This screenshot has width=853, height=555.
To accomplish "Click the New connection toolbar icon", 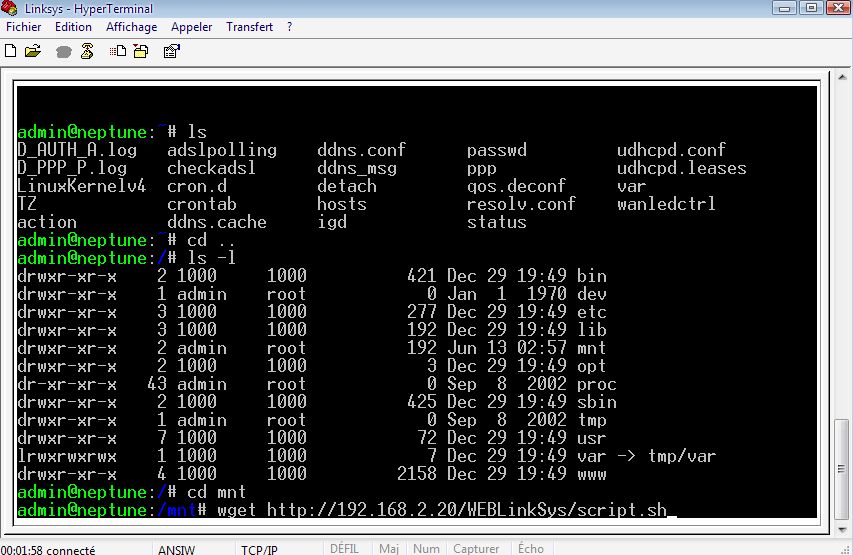I will (10, 51).
